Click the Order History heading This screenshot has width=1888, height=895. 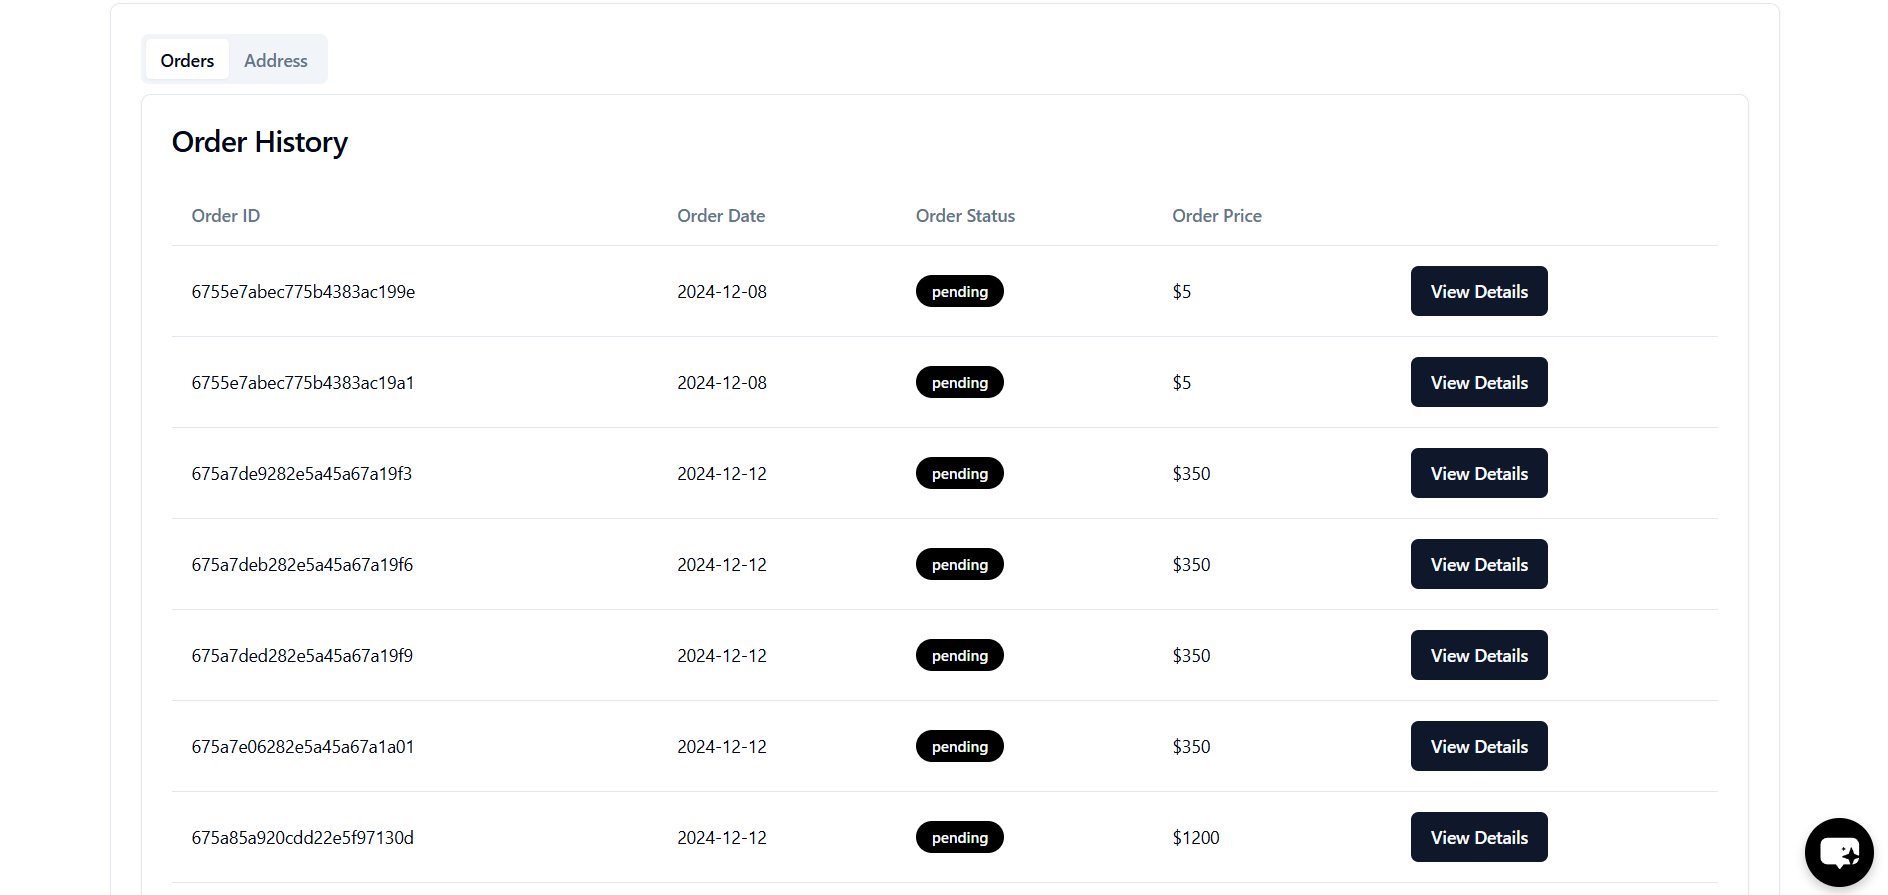click(x=260, y=142)
